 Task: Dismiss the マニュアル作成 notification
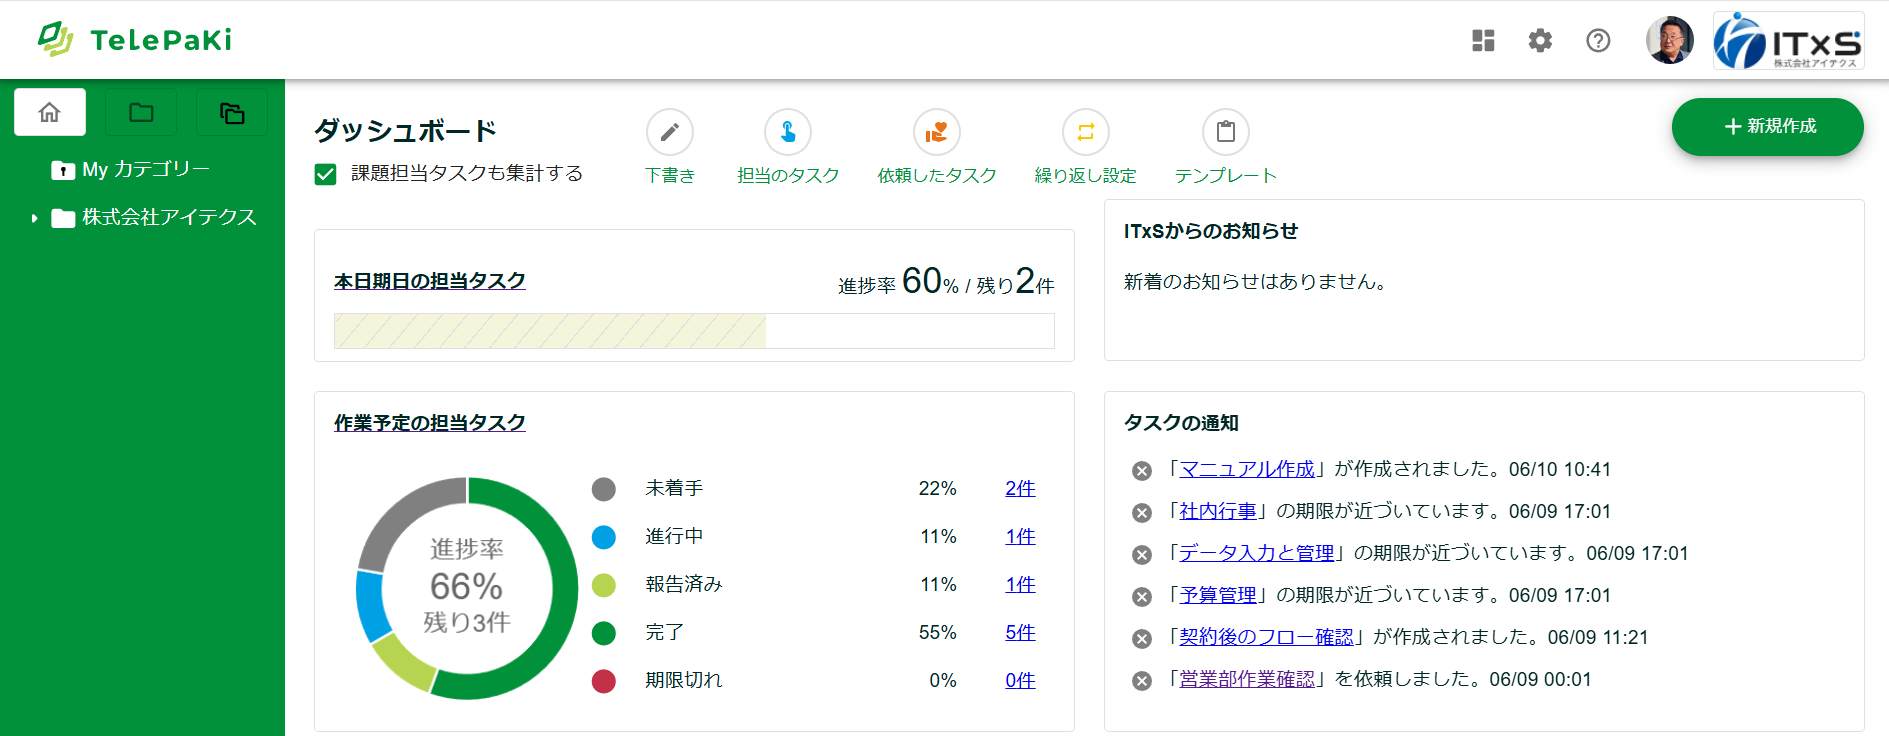1141,471
